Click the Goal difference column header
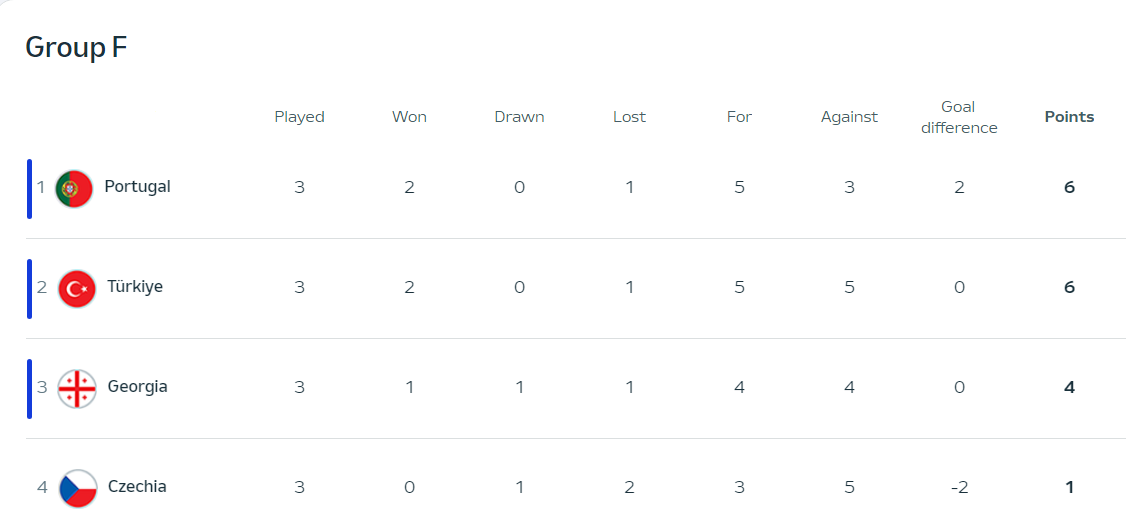Viewport: 1126px width, 531px height. [959, 118]
